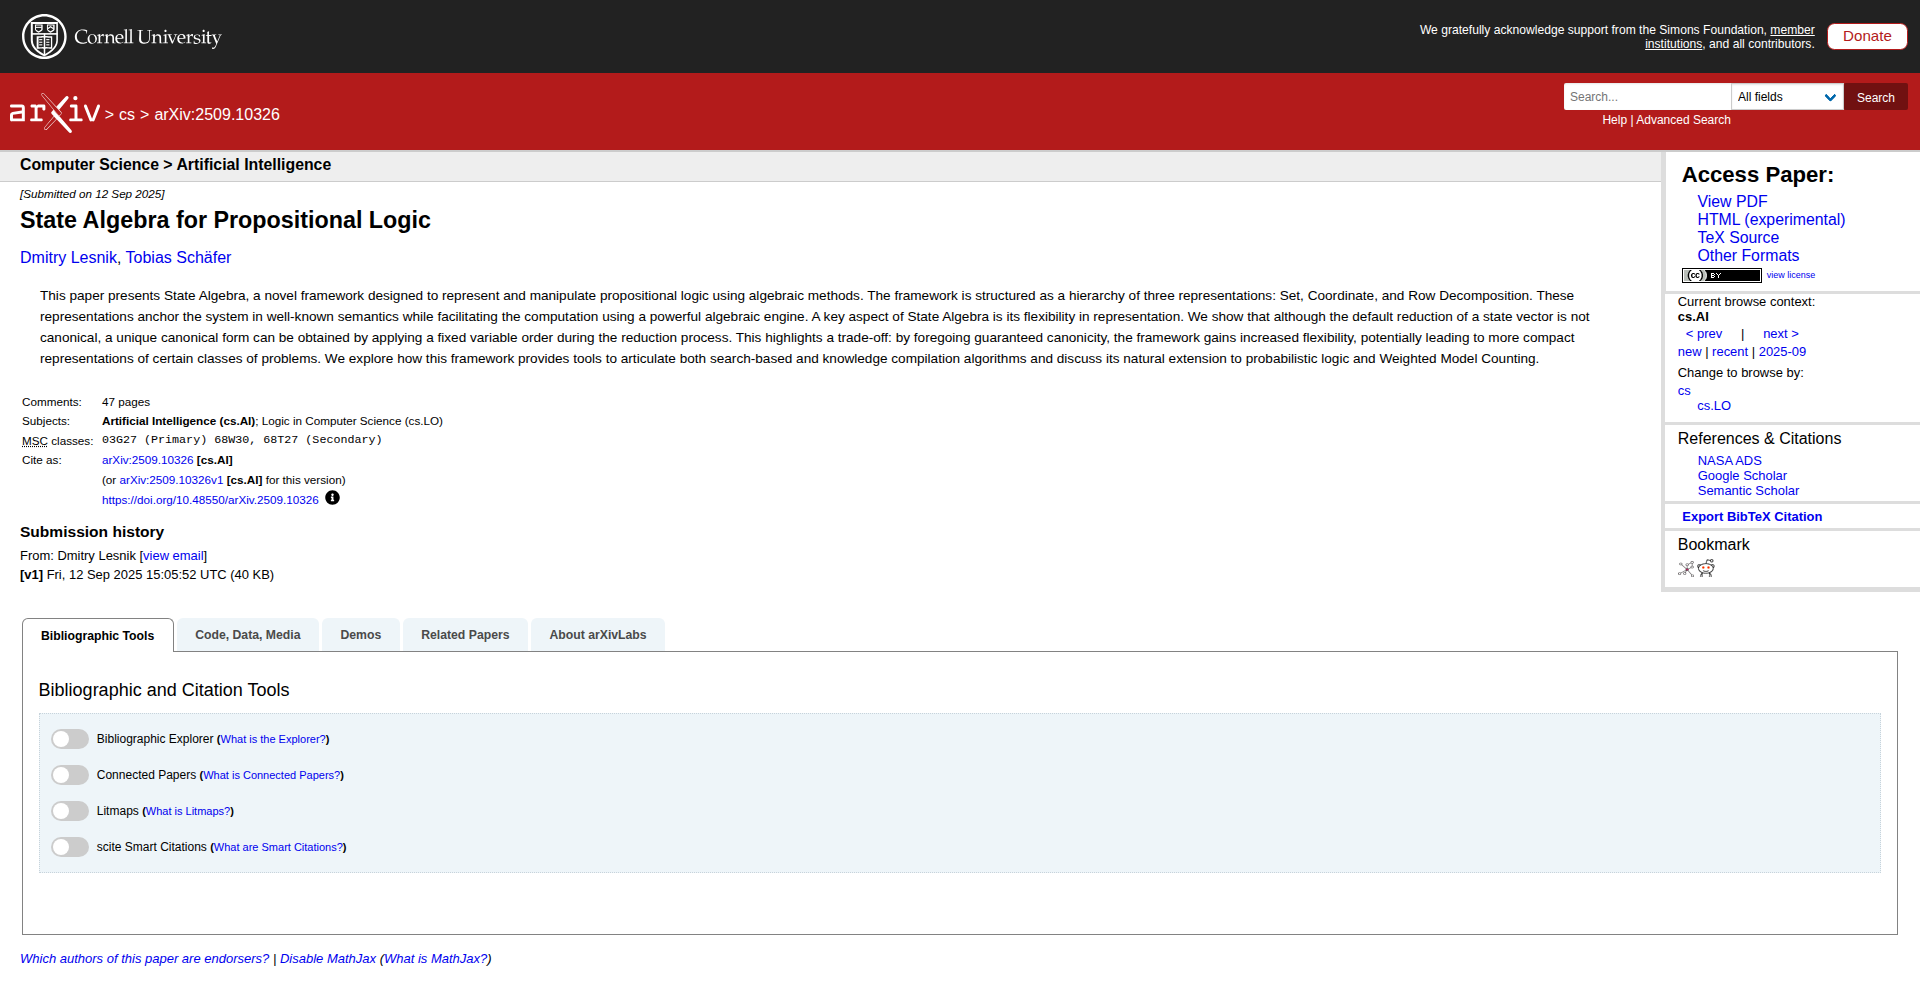Click the view email link
This screenshot has height=993, width=1920.
point(174,556)
